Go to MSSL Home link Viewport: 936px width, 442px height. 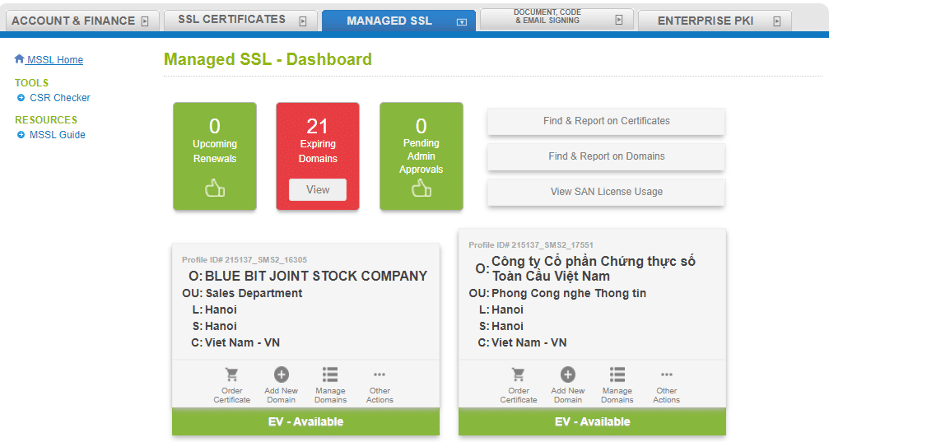pyautogui.click(x=55, y=60)
